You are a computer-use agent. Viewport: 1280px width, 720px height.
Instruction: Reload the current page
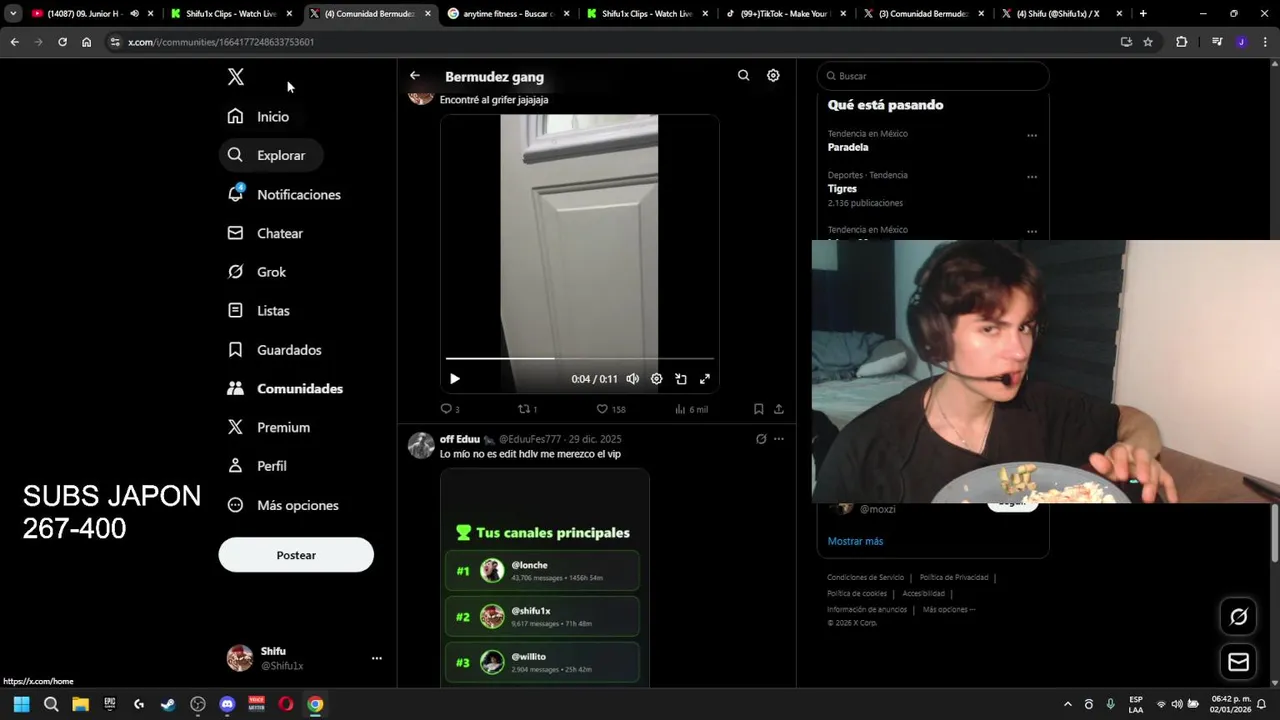tap(62, 42)
